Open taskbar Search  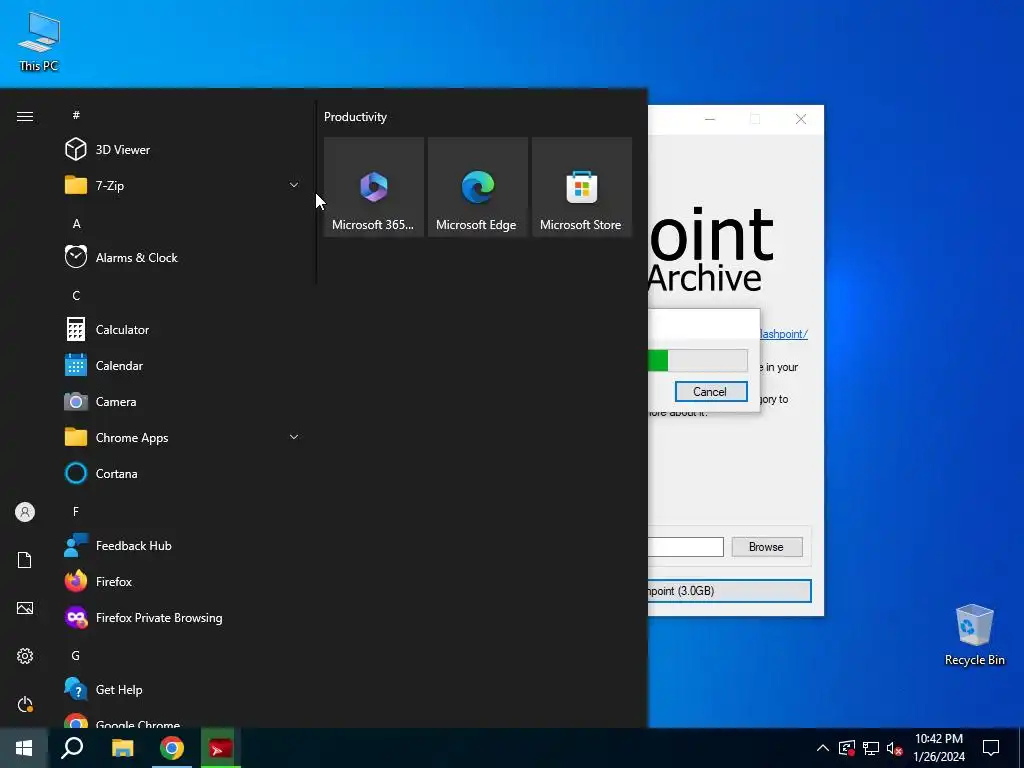point(72,748)
